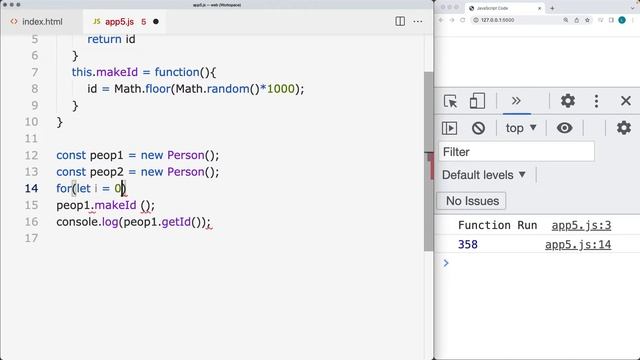Select the logged value 358 in console
This screenshot has width=640, height=360.
(x=468, y=244)
